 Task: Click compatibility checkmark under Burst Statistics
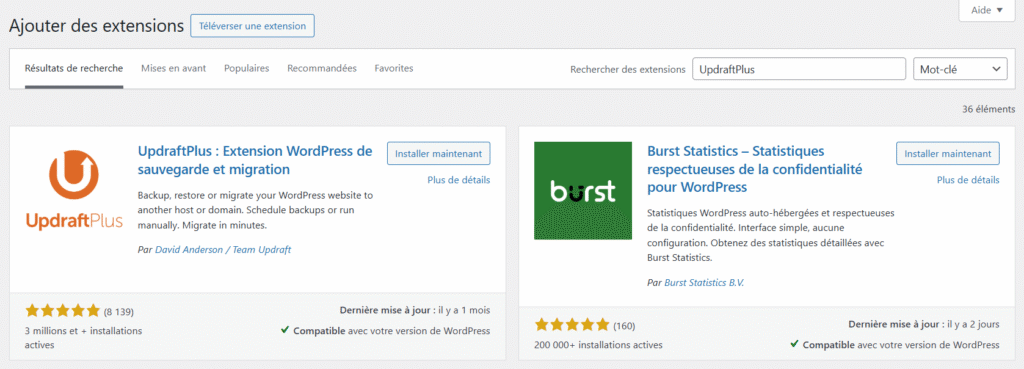tap(794, 344)
